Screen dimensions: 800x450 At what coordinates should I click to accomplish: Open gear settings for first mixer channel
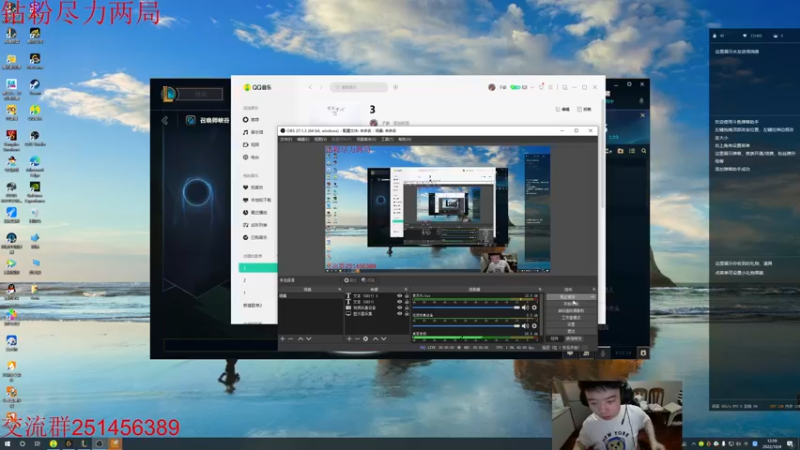click(534, 308)
